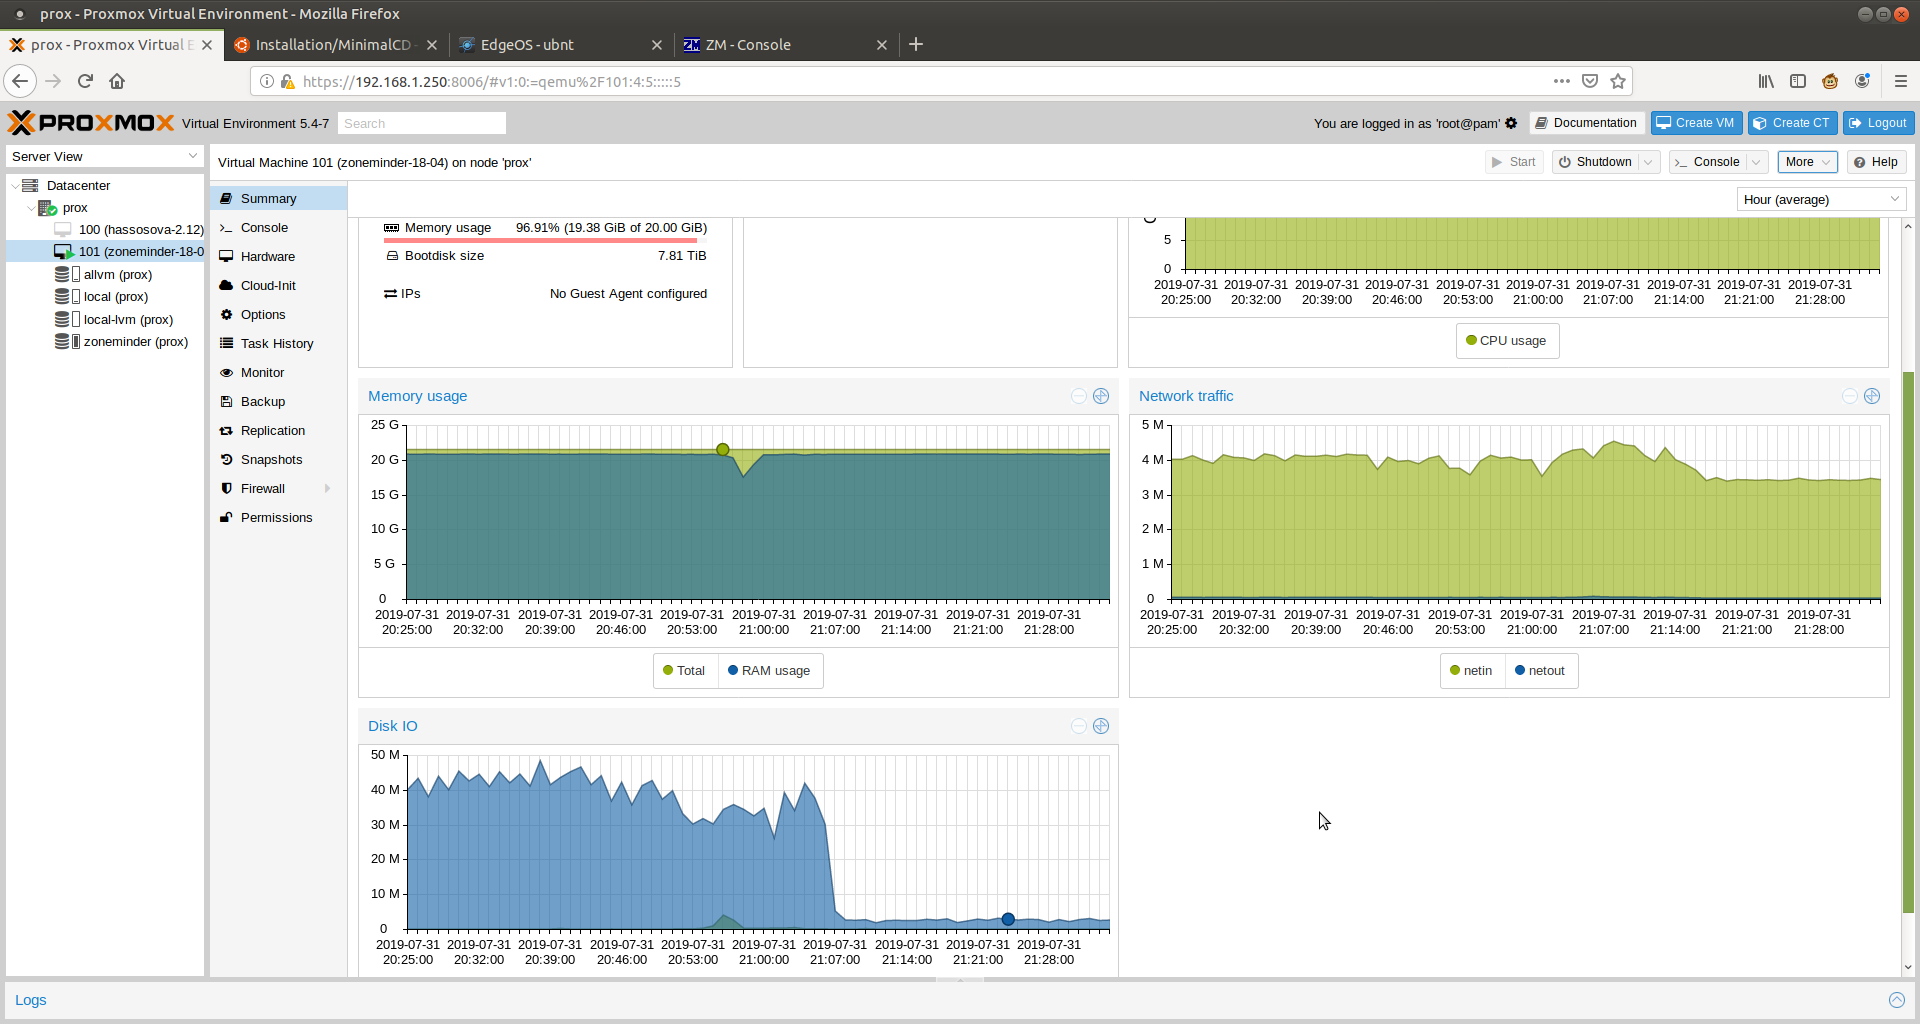
Task: Open the Firefox library icon
Action: 1767,81
